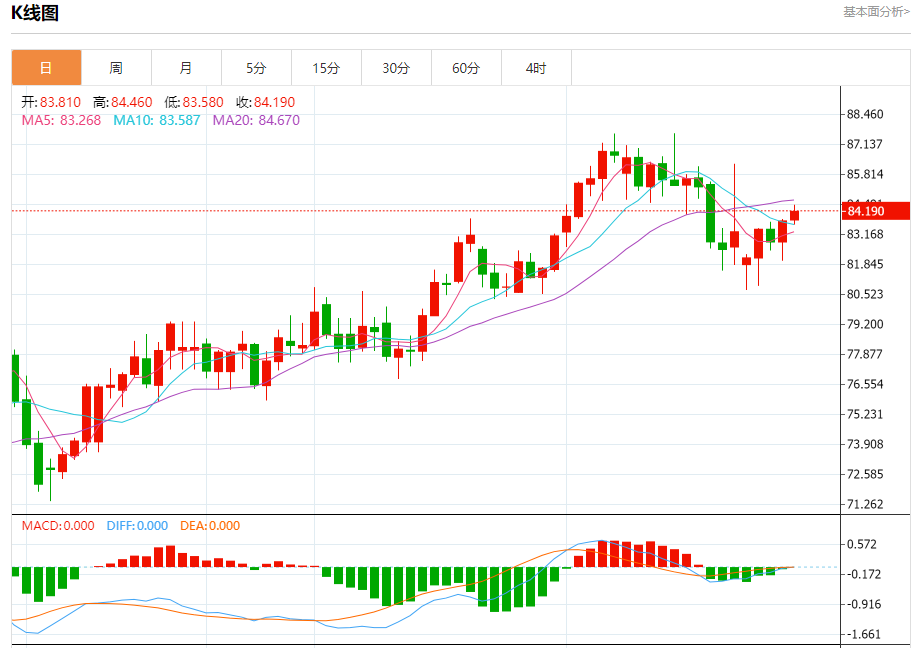Viewport: 919px width, 648px height.
Task: Click the 75.231 price axis label
Action: tap(865, 414)
